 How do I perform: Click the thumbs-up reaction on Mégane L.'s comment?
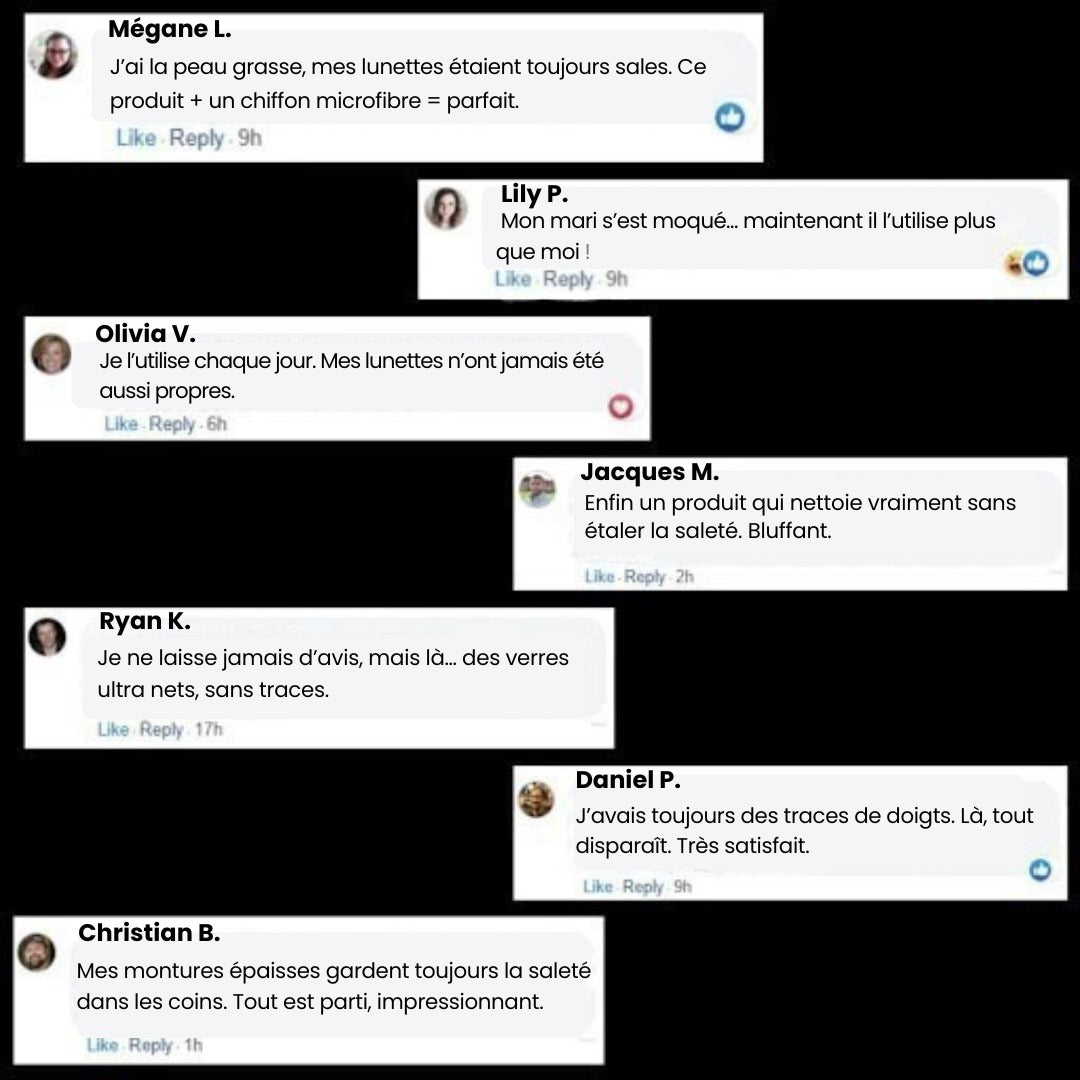pos(730,117)
